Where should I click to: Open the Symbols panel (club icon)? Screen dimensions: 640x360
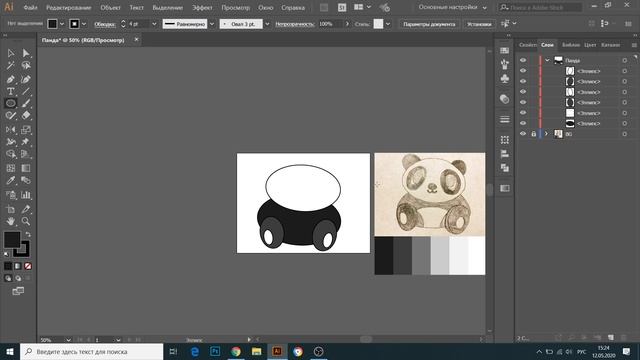[x=504, y=78]
